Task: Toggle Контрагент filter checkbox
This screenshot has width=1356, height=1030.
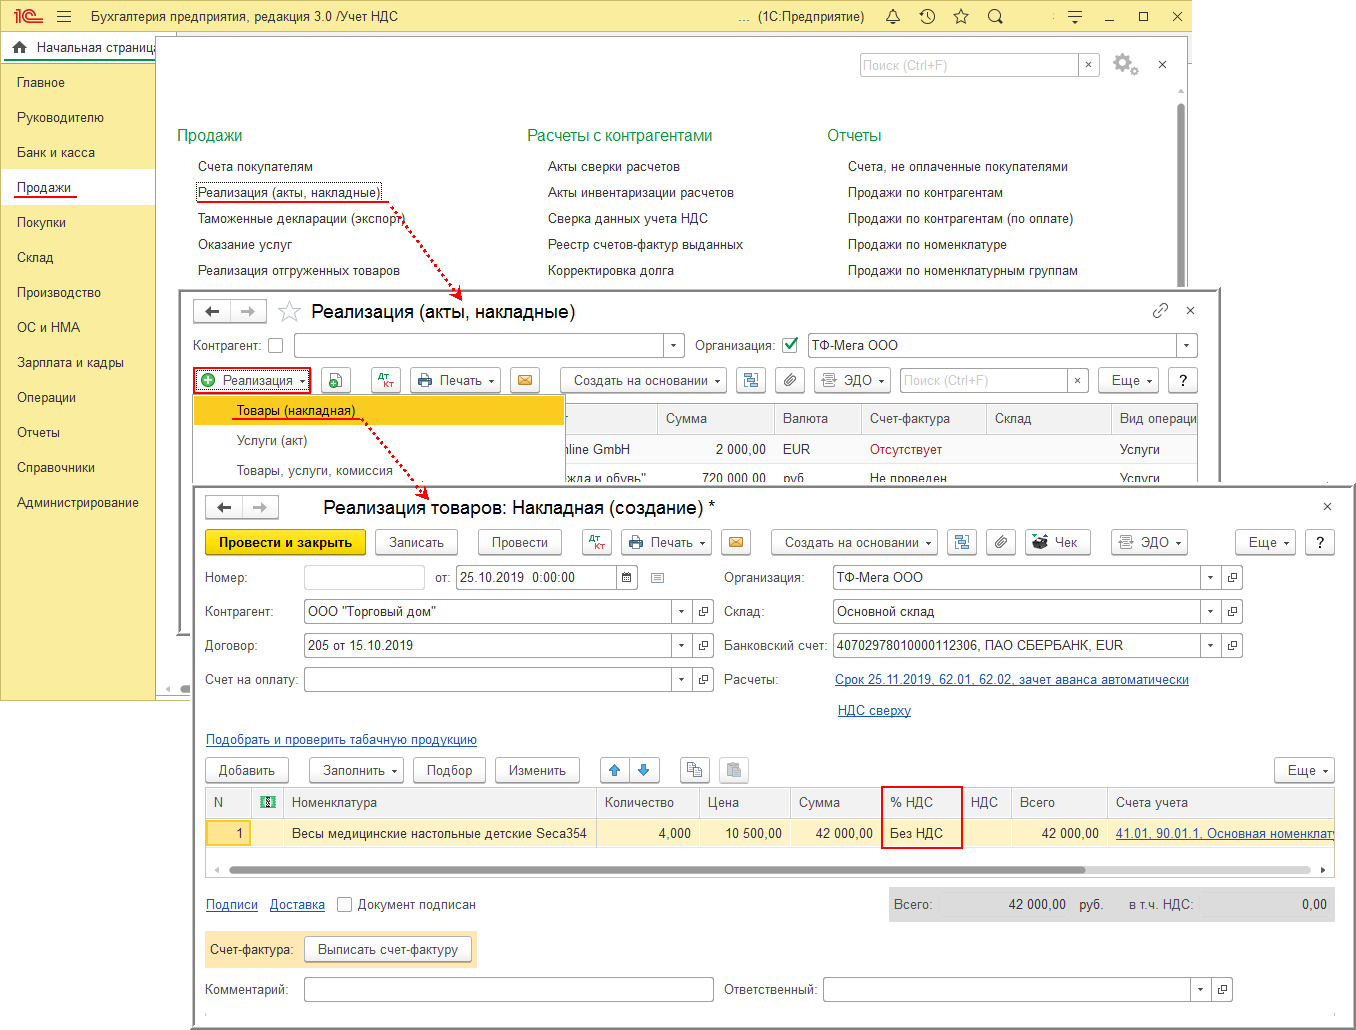Action: coord(276,345)
